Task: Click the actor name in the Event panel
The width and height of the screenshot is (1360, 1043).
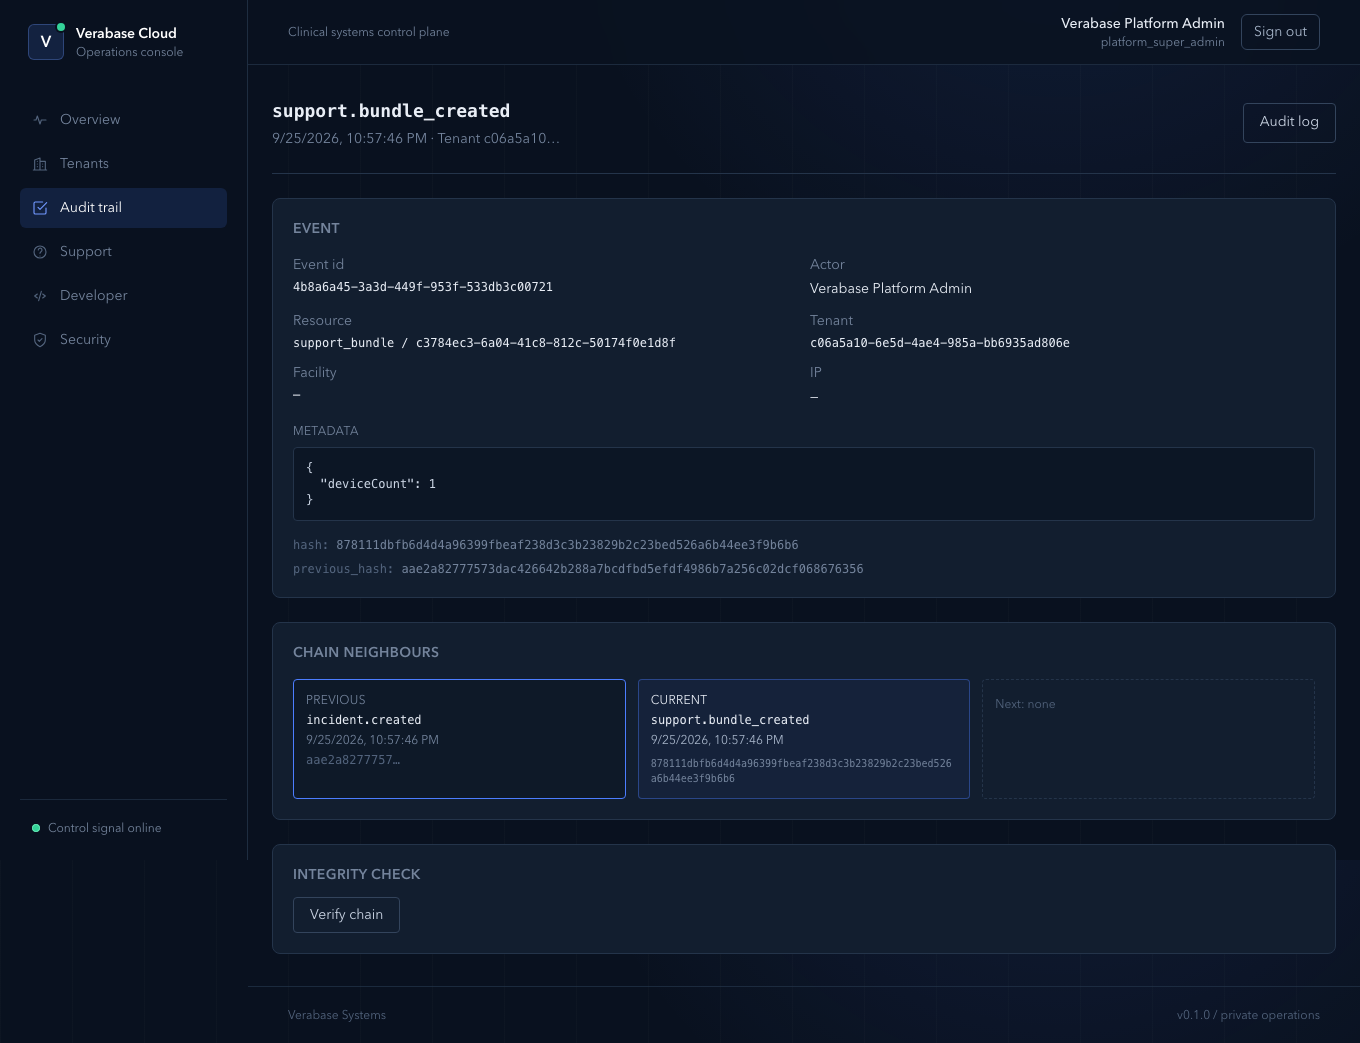Action: coord(891,288)
